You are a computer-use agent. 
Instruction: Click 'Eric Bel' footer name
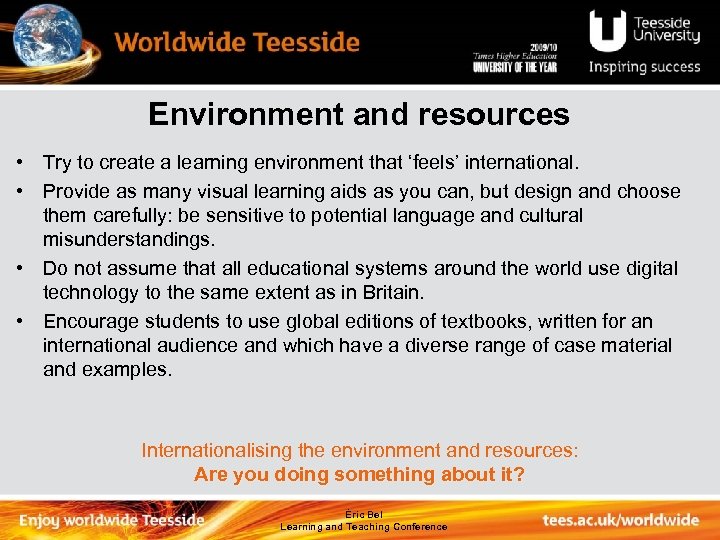(364, 514)
